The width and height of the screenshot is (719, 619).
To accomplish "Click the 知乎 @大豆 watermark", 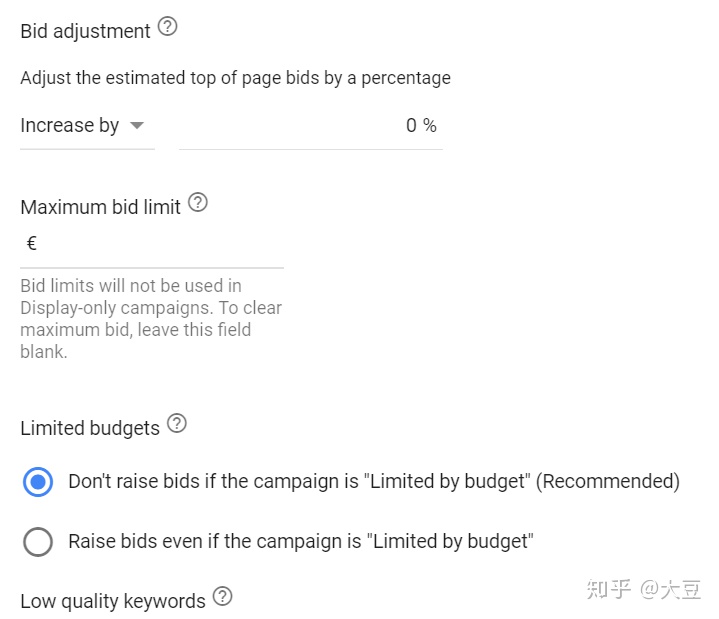I will click(644, 589).
